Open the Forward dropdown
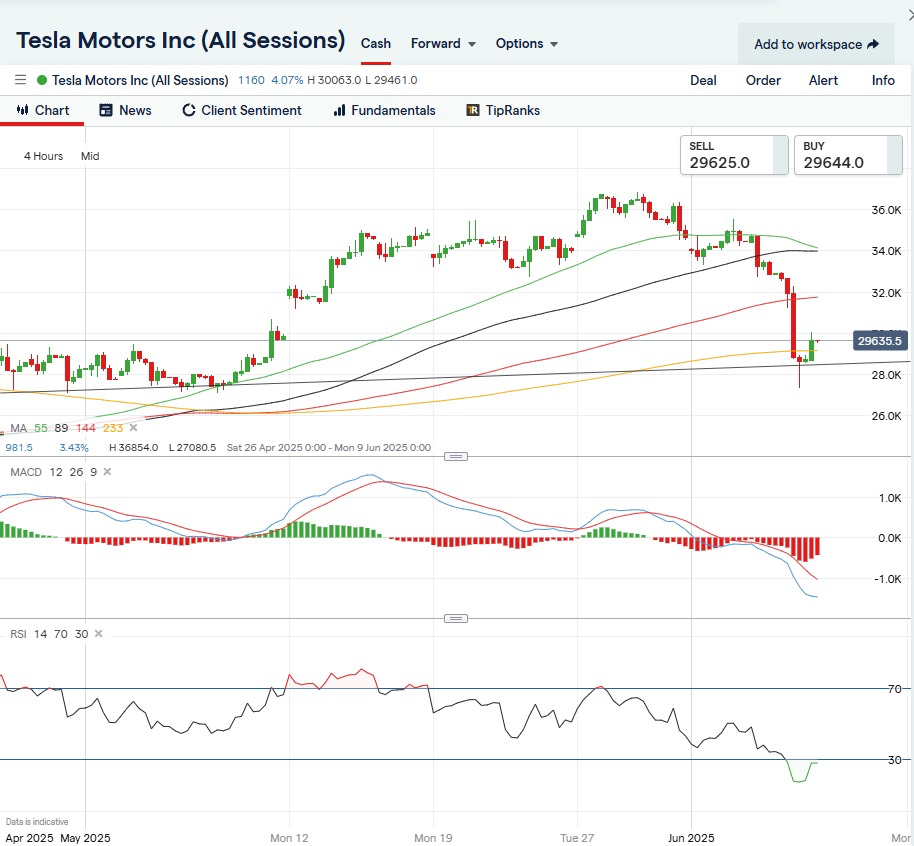914x846 pixels. click(x=443, y=44)
